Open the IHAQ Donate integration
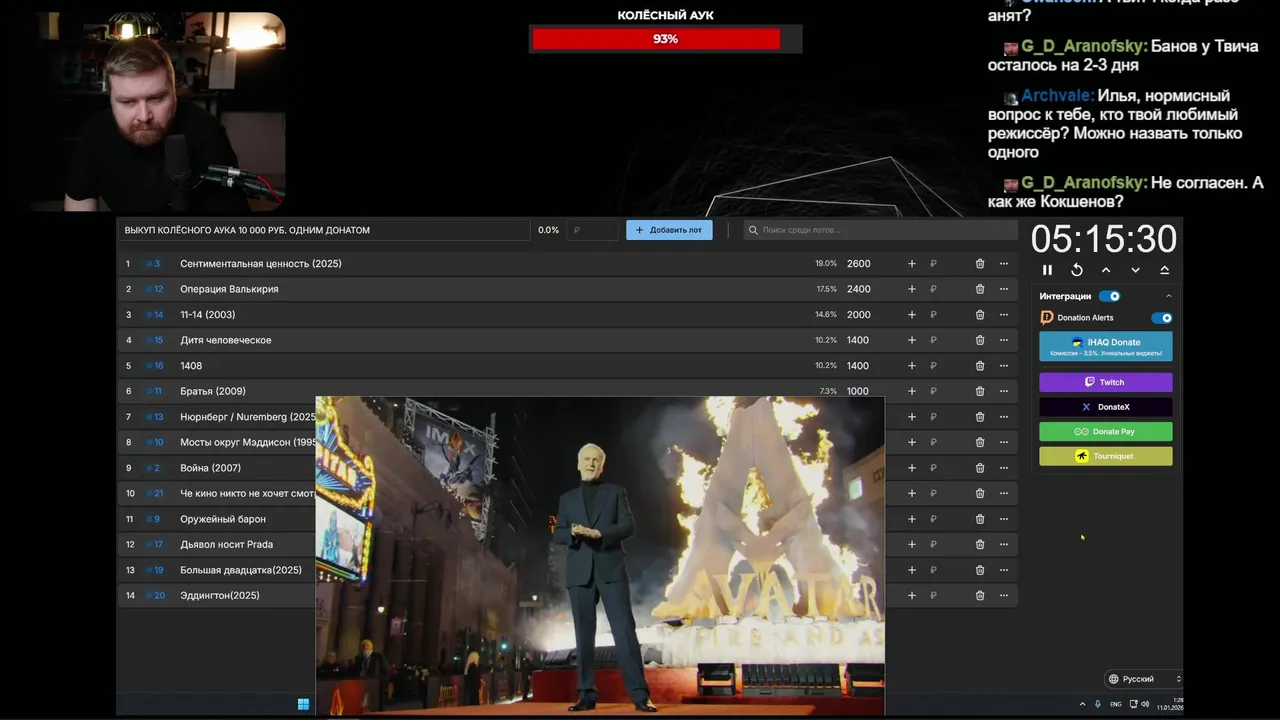 pyautogui.click(x=1106, y=346)
